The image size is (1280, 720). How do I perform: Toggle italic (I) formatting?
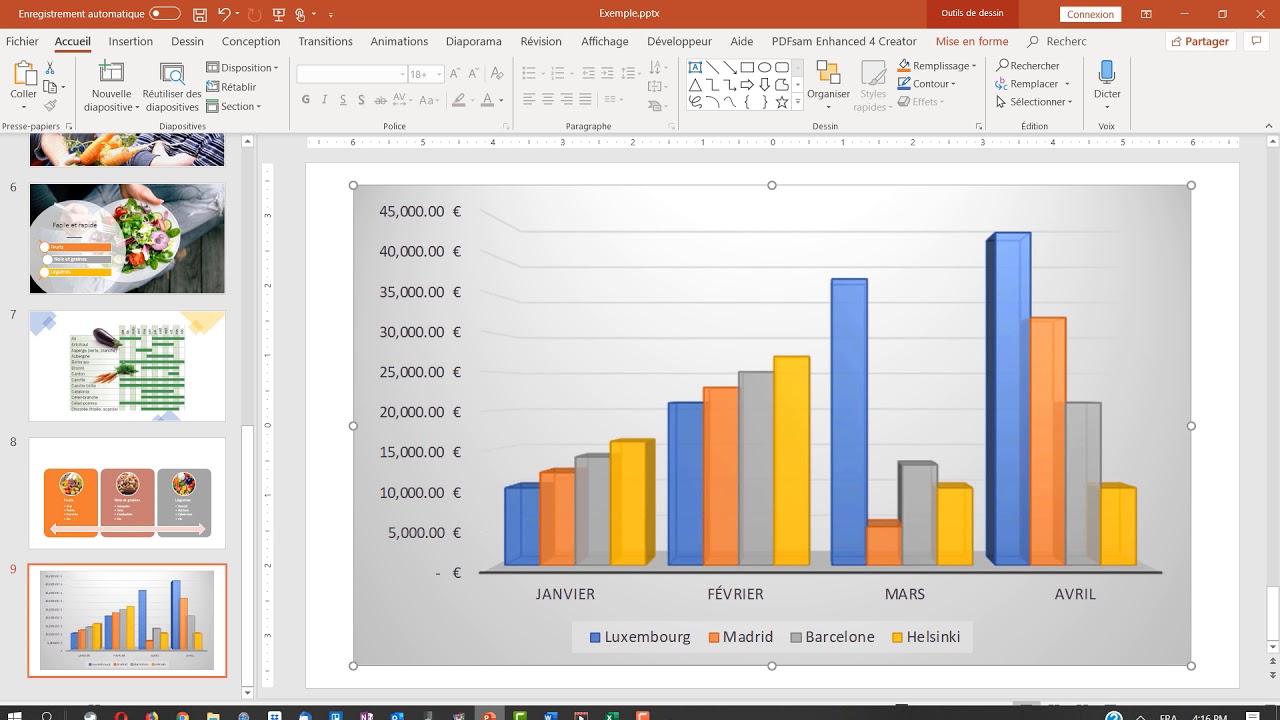pyautogui.click(x=325, y=100)
